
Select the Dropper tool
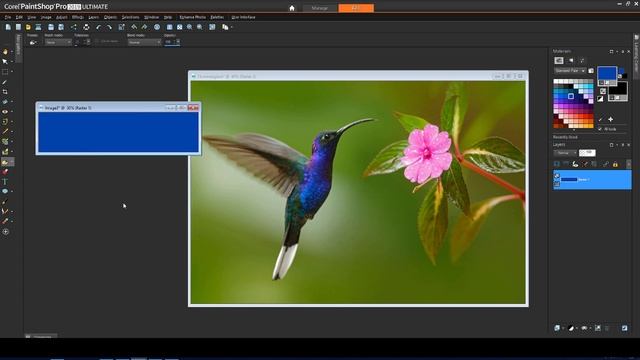(5, 82)
